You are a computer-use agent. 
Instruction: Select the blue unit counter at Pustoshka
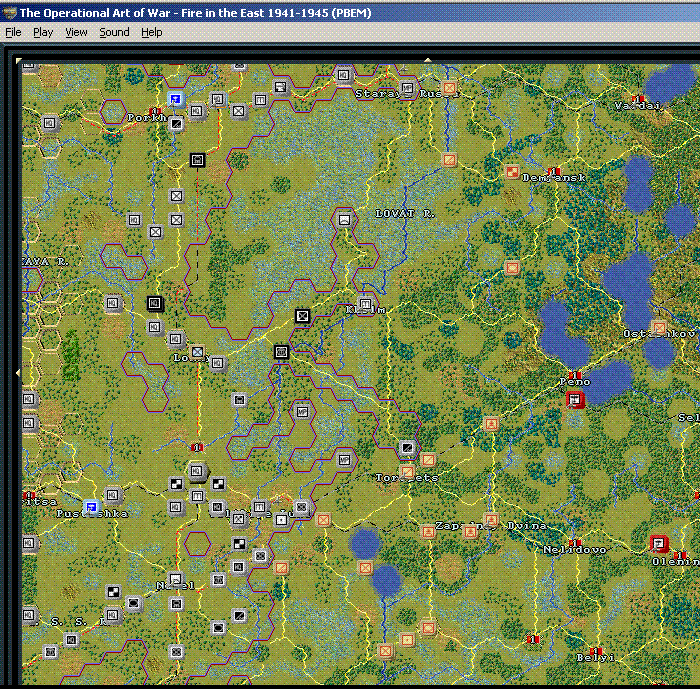(92, 507)
